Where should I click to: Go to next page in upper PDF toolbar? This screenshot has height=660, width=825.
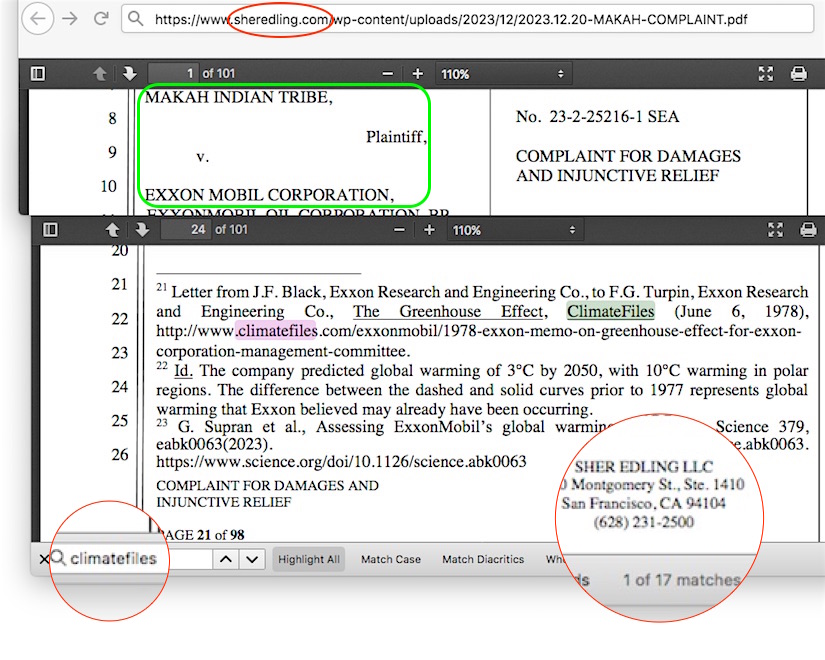[x=130, y=74]
